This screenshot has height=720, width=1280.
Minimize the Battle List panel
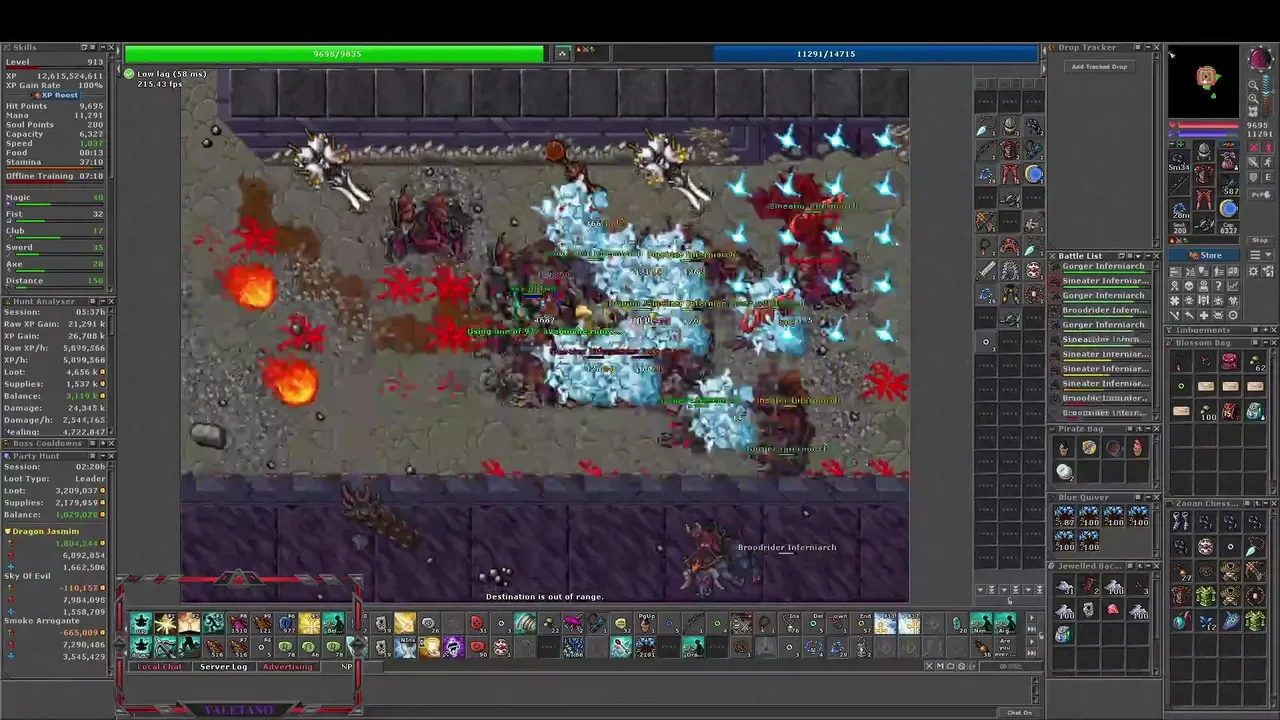[x=1148, y=256]
